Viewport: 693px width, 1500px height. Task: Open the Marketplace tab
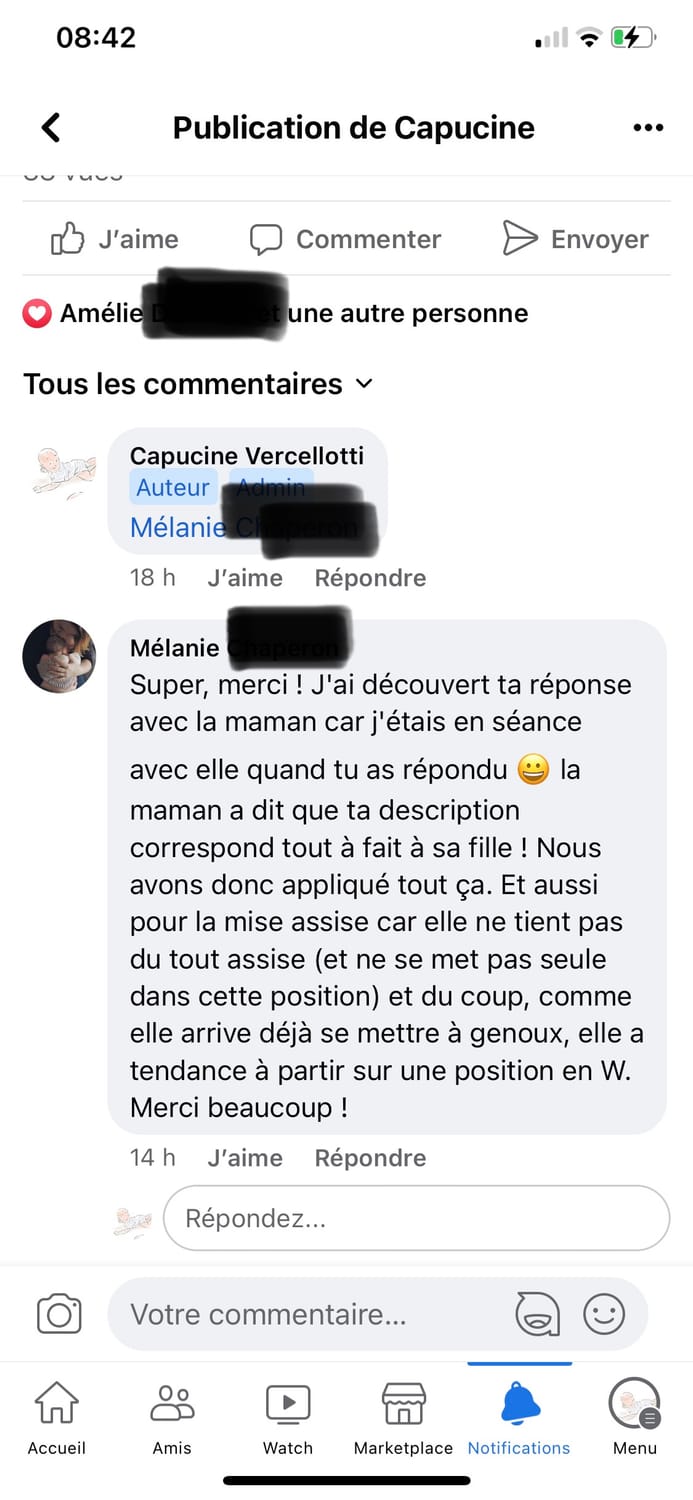(403, 1418)
